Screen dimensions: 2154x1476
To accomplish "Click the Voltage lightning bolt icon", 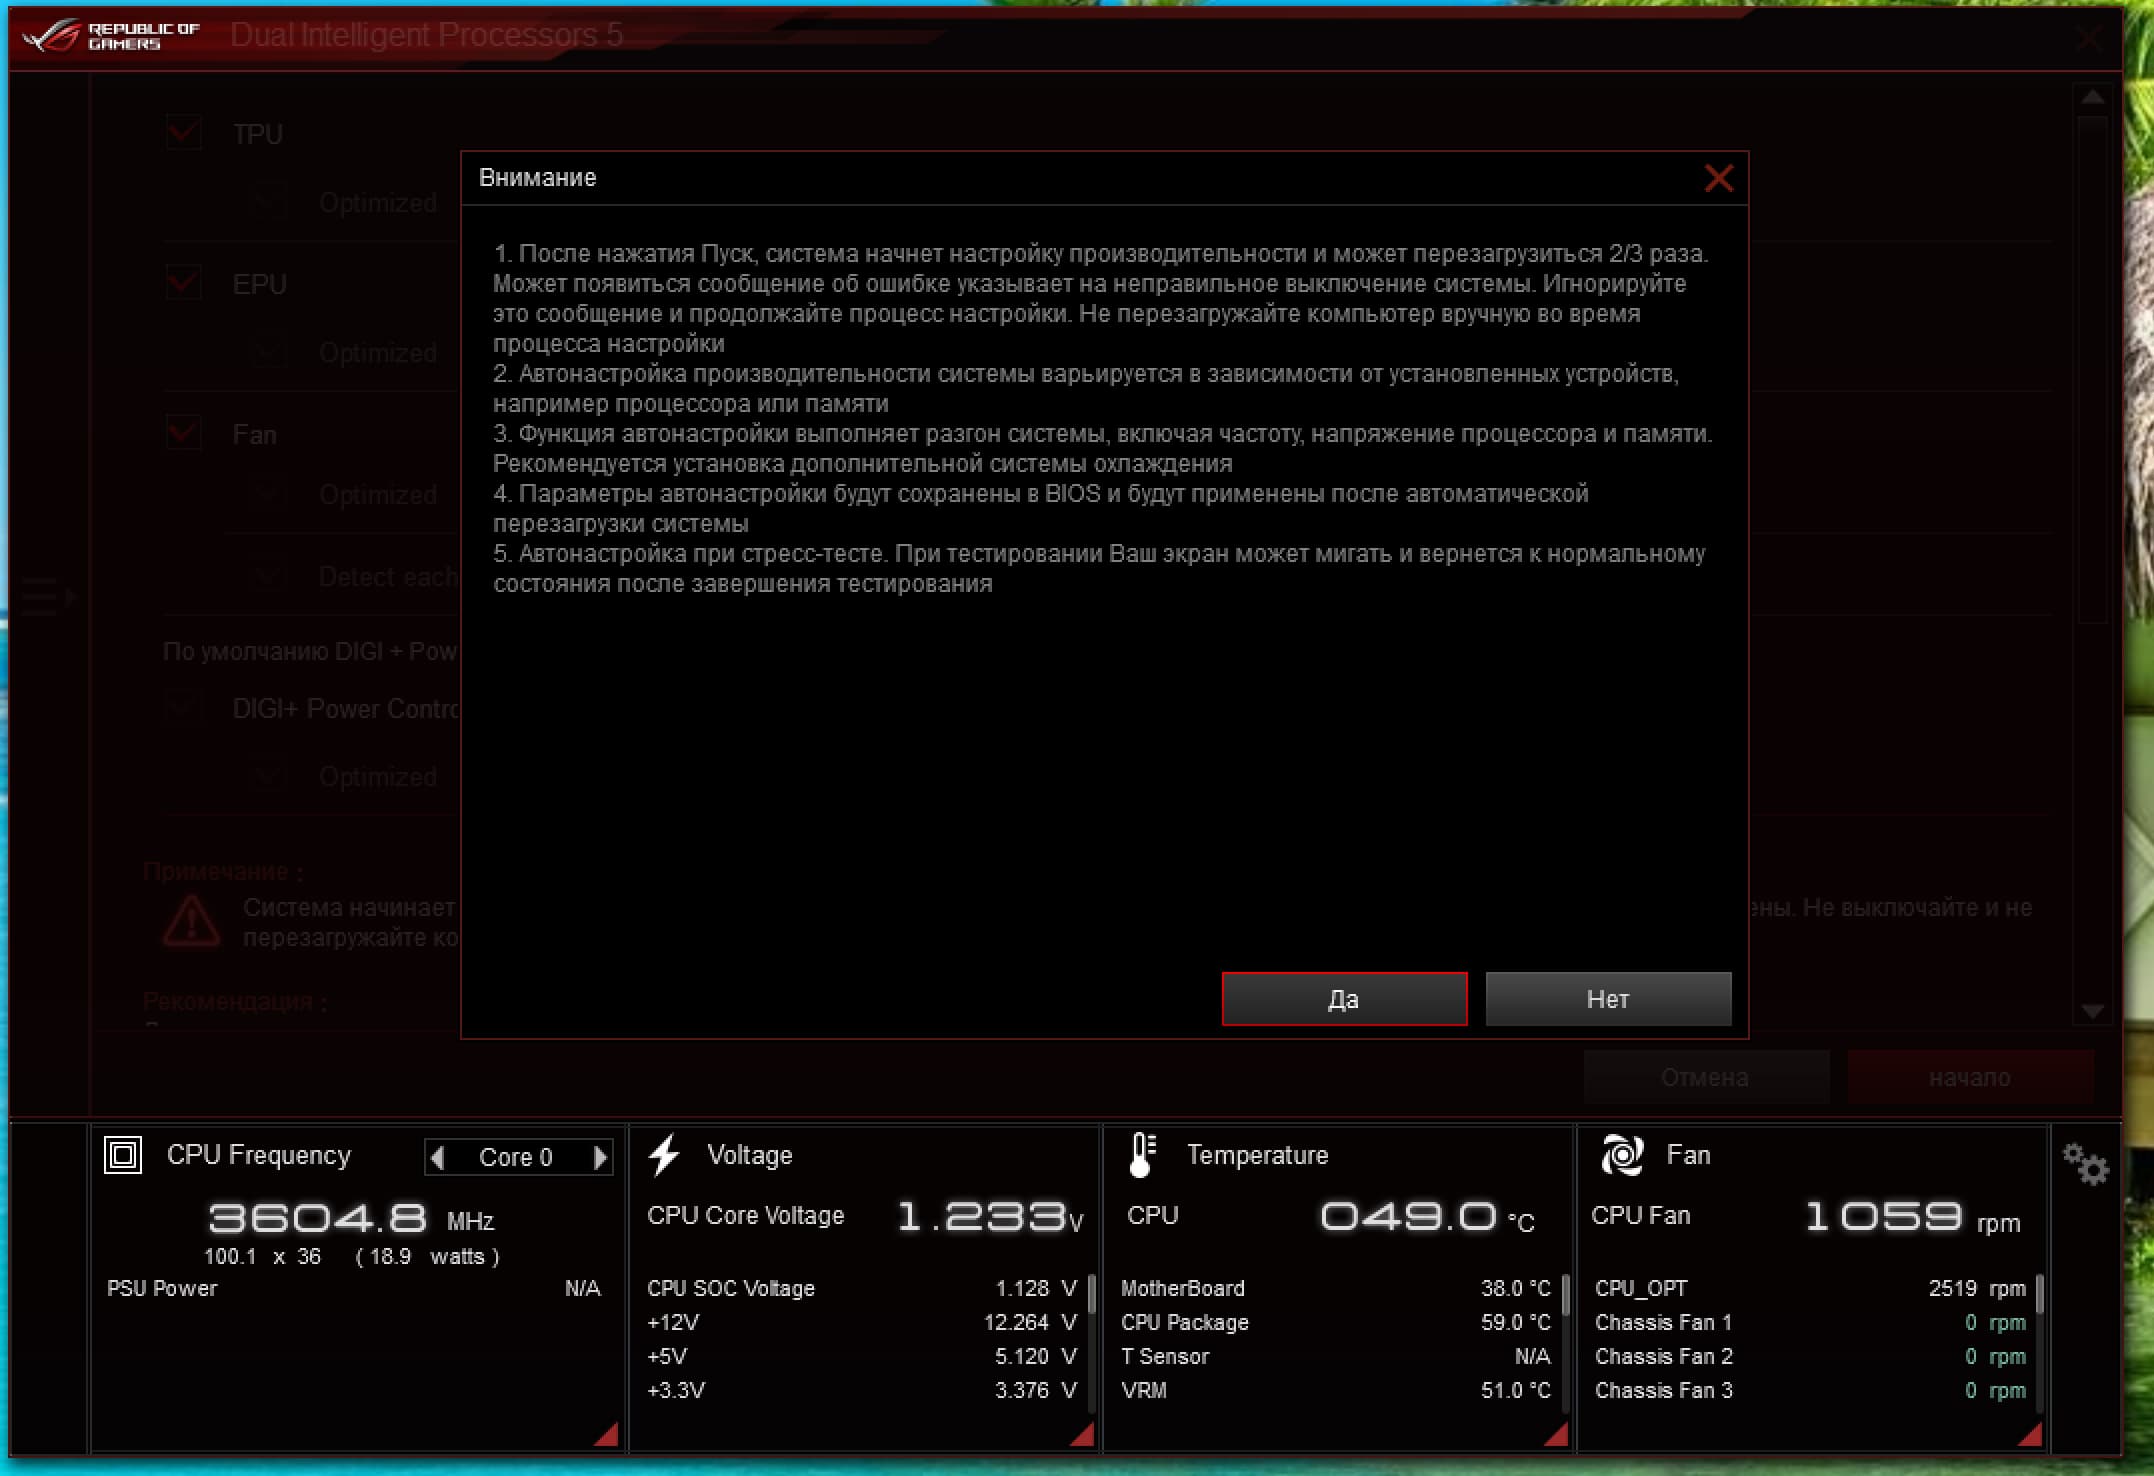I will 664,1155.
